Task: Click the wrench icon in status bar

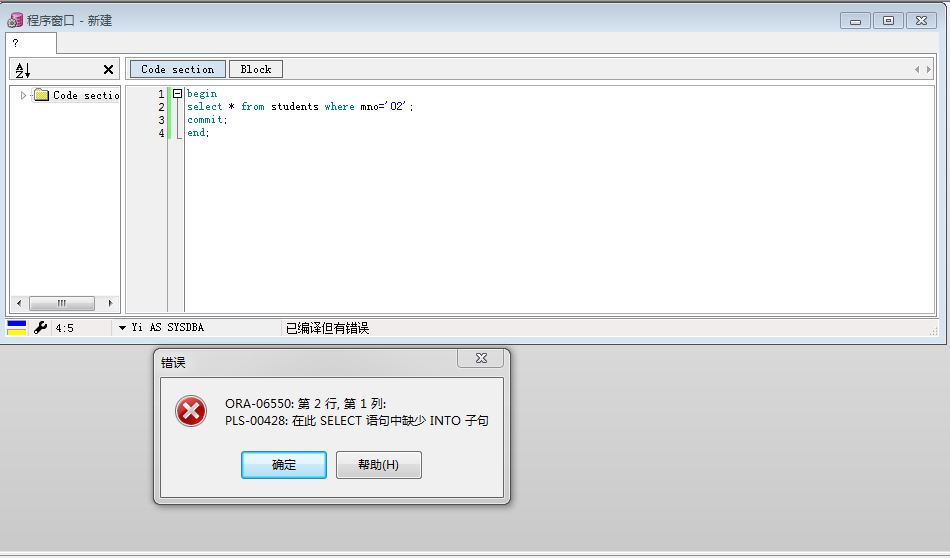Action: click(40, 327)
